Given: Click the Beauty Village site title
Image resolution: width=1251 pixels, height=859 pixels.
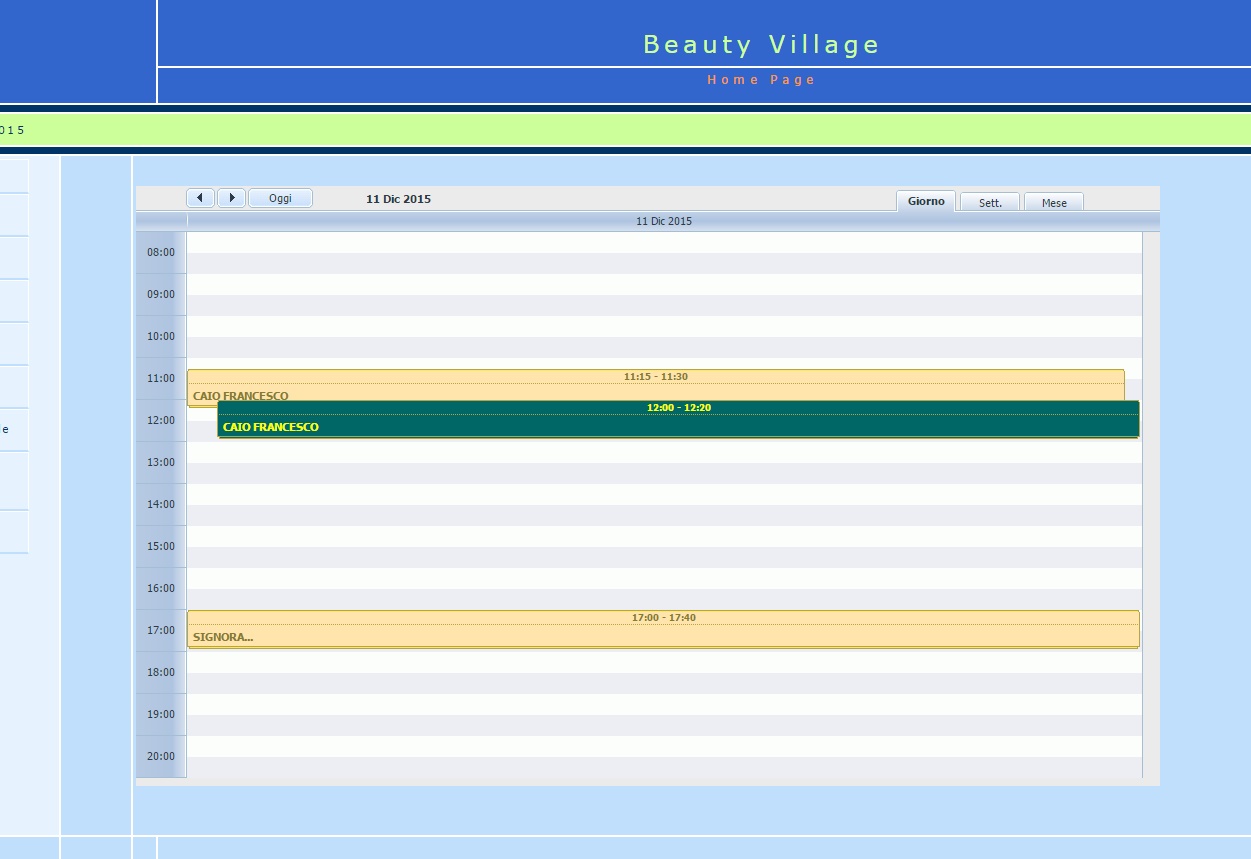Looking at the screenshot, I should click(x=762, y=45).
